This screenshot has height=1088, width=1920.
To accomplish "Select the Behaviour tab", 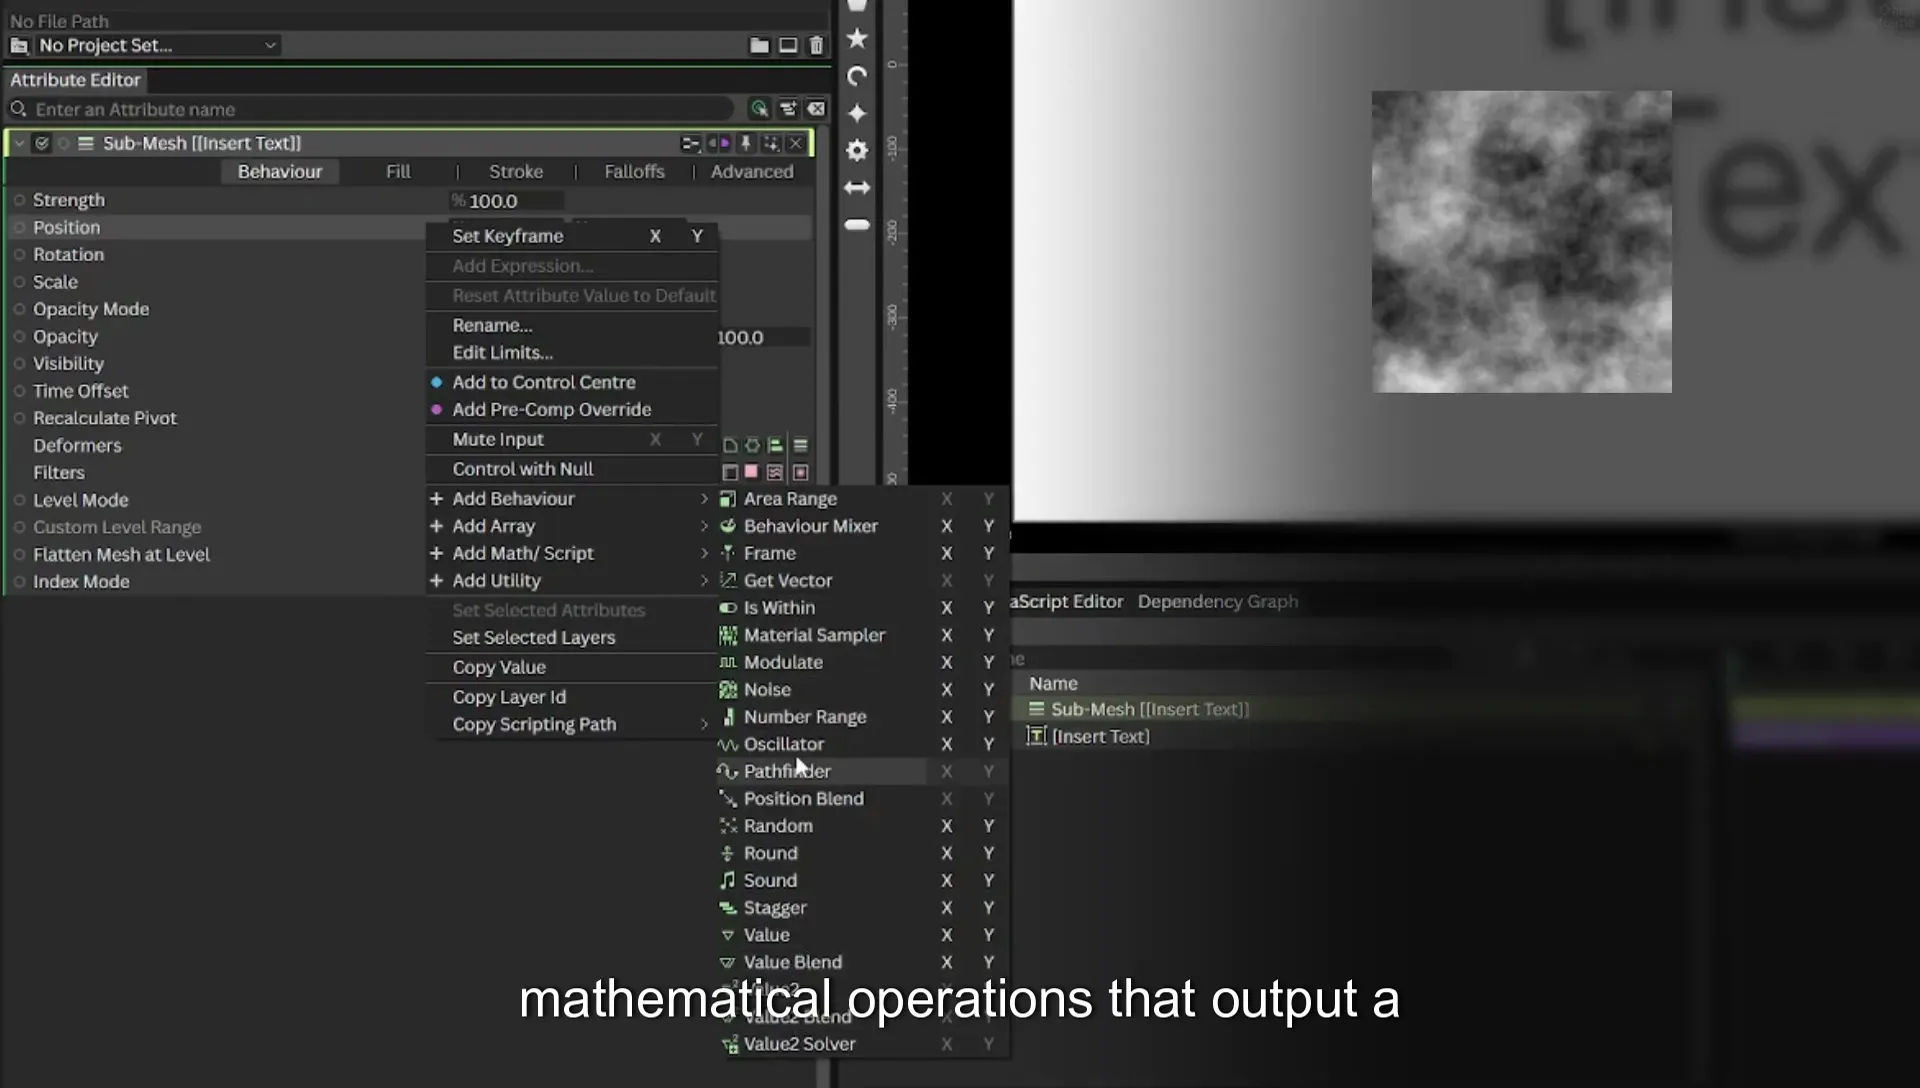I will pyautogui.click(x=280, y=171).
